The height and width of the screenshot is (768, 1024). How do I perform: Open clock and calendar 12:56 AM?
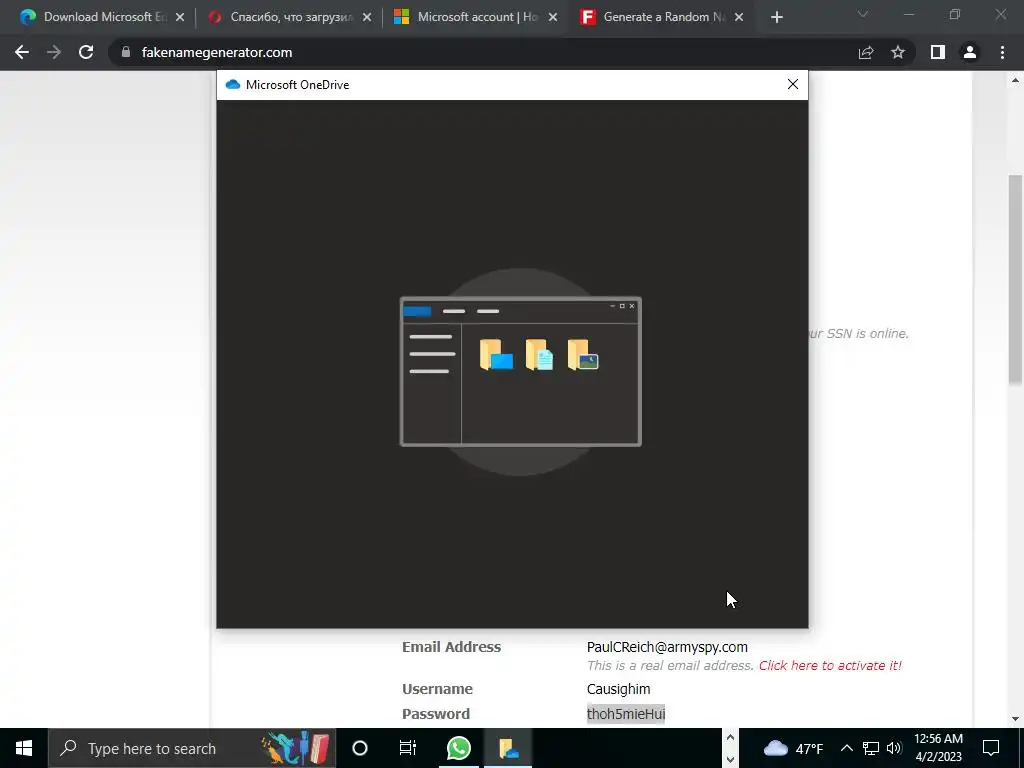coord(938,748)
